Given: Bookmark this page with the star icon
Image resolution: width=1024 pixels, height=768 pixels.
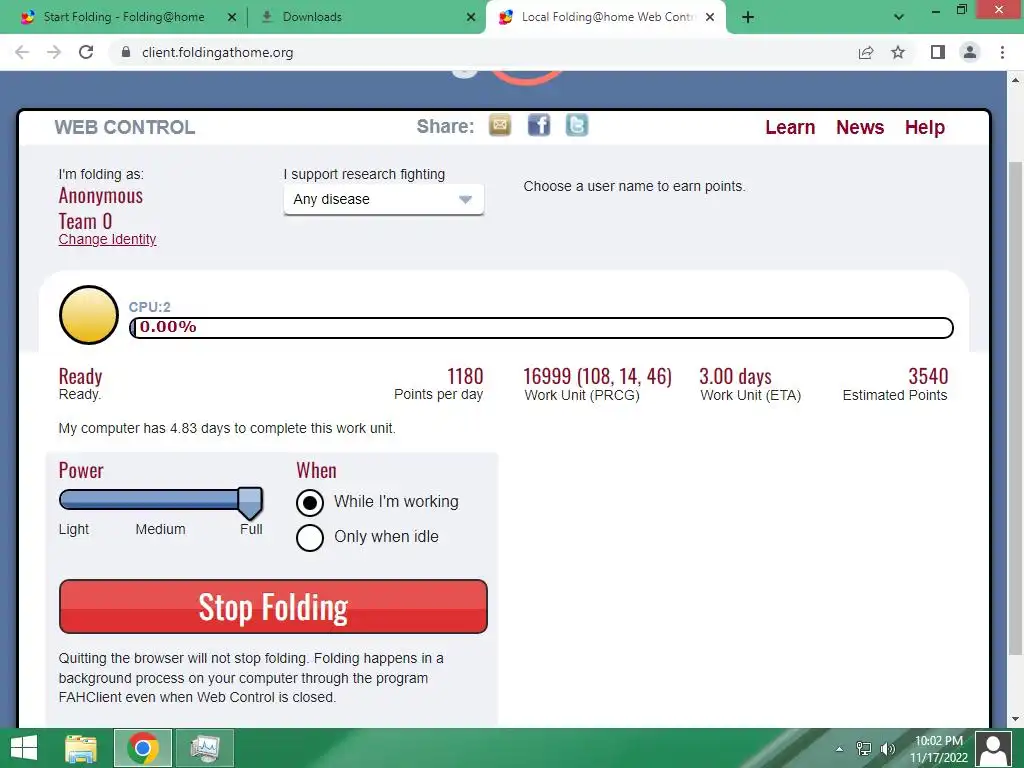Looking at the screenshot, I should point(898,52).
